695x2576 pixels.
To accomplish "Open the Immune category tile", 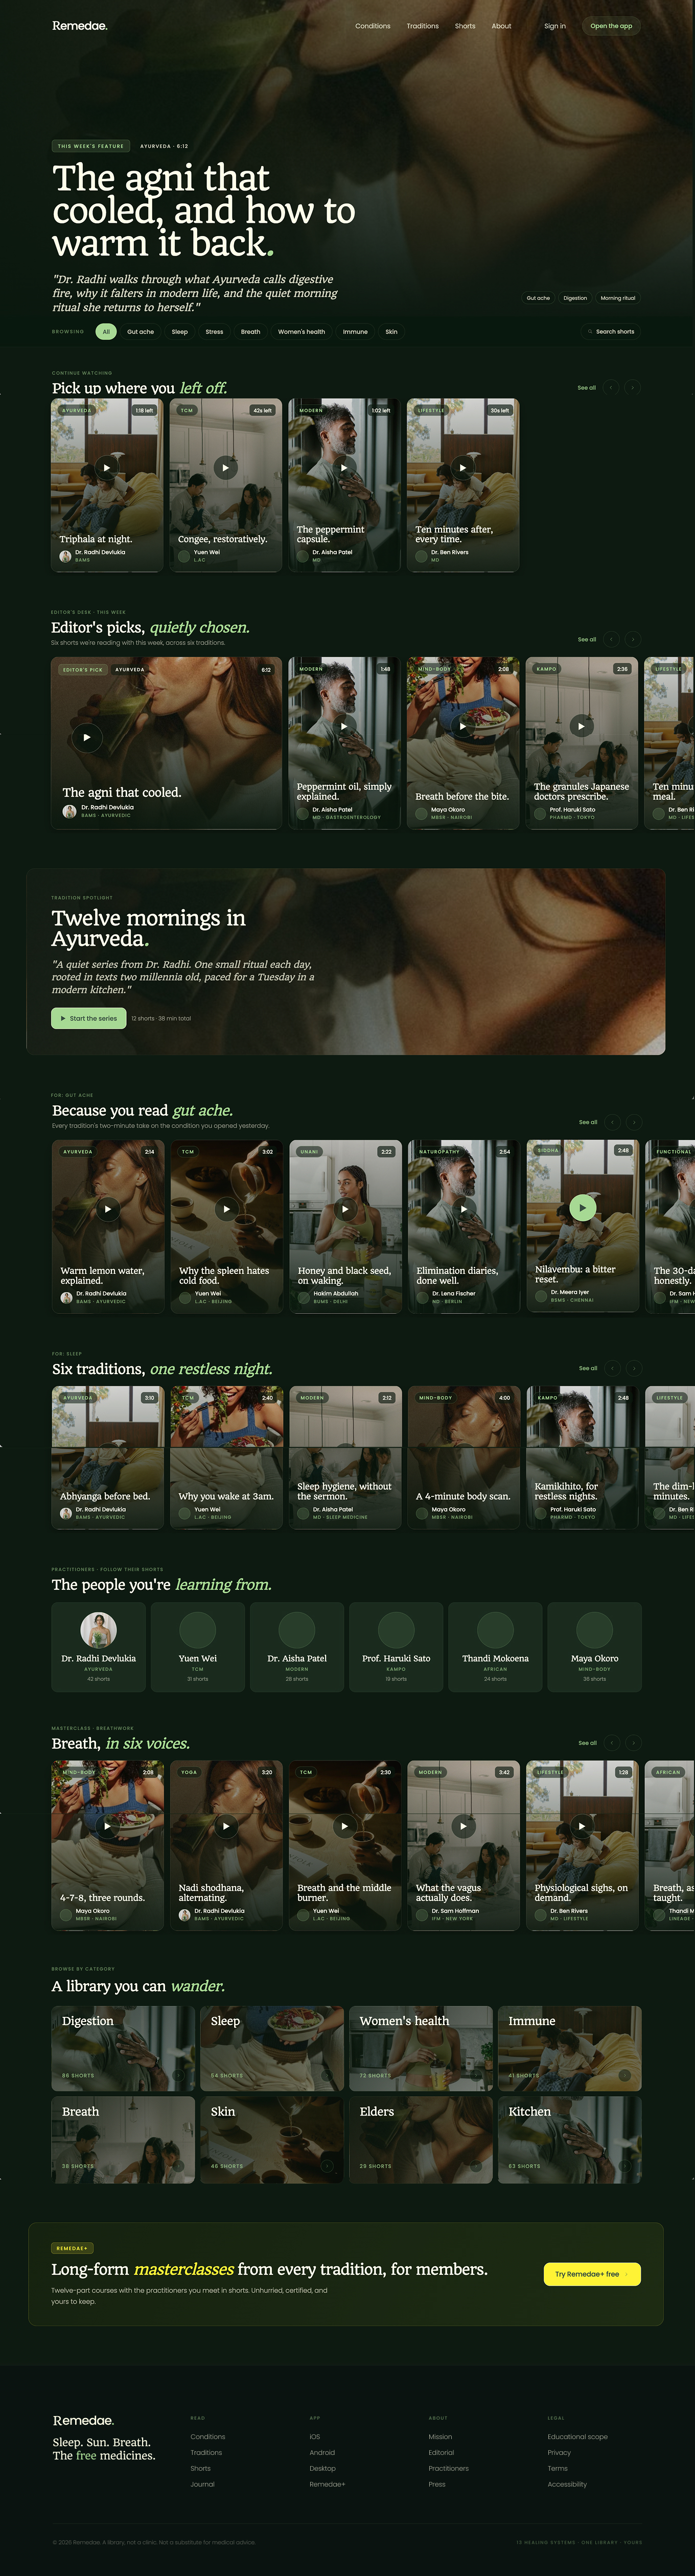I will [570, 2049].
